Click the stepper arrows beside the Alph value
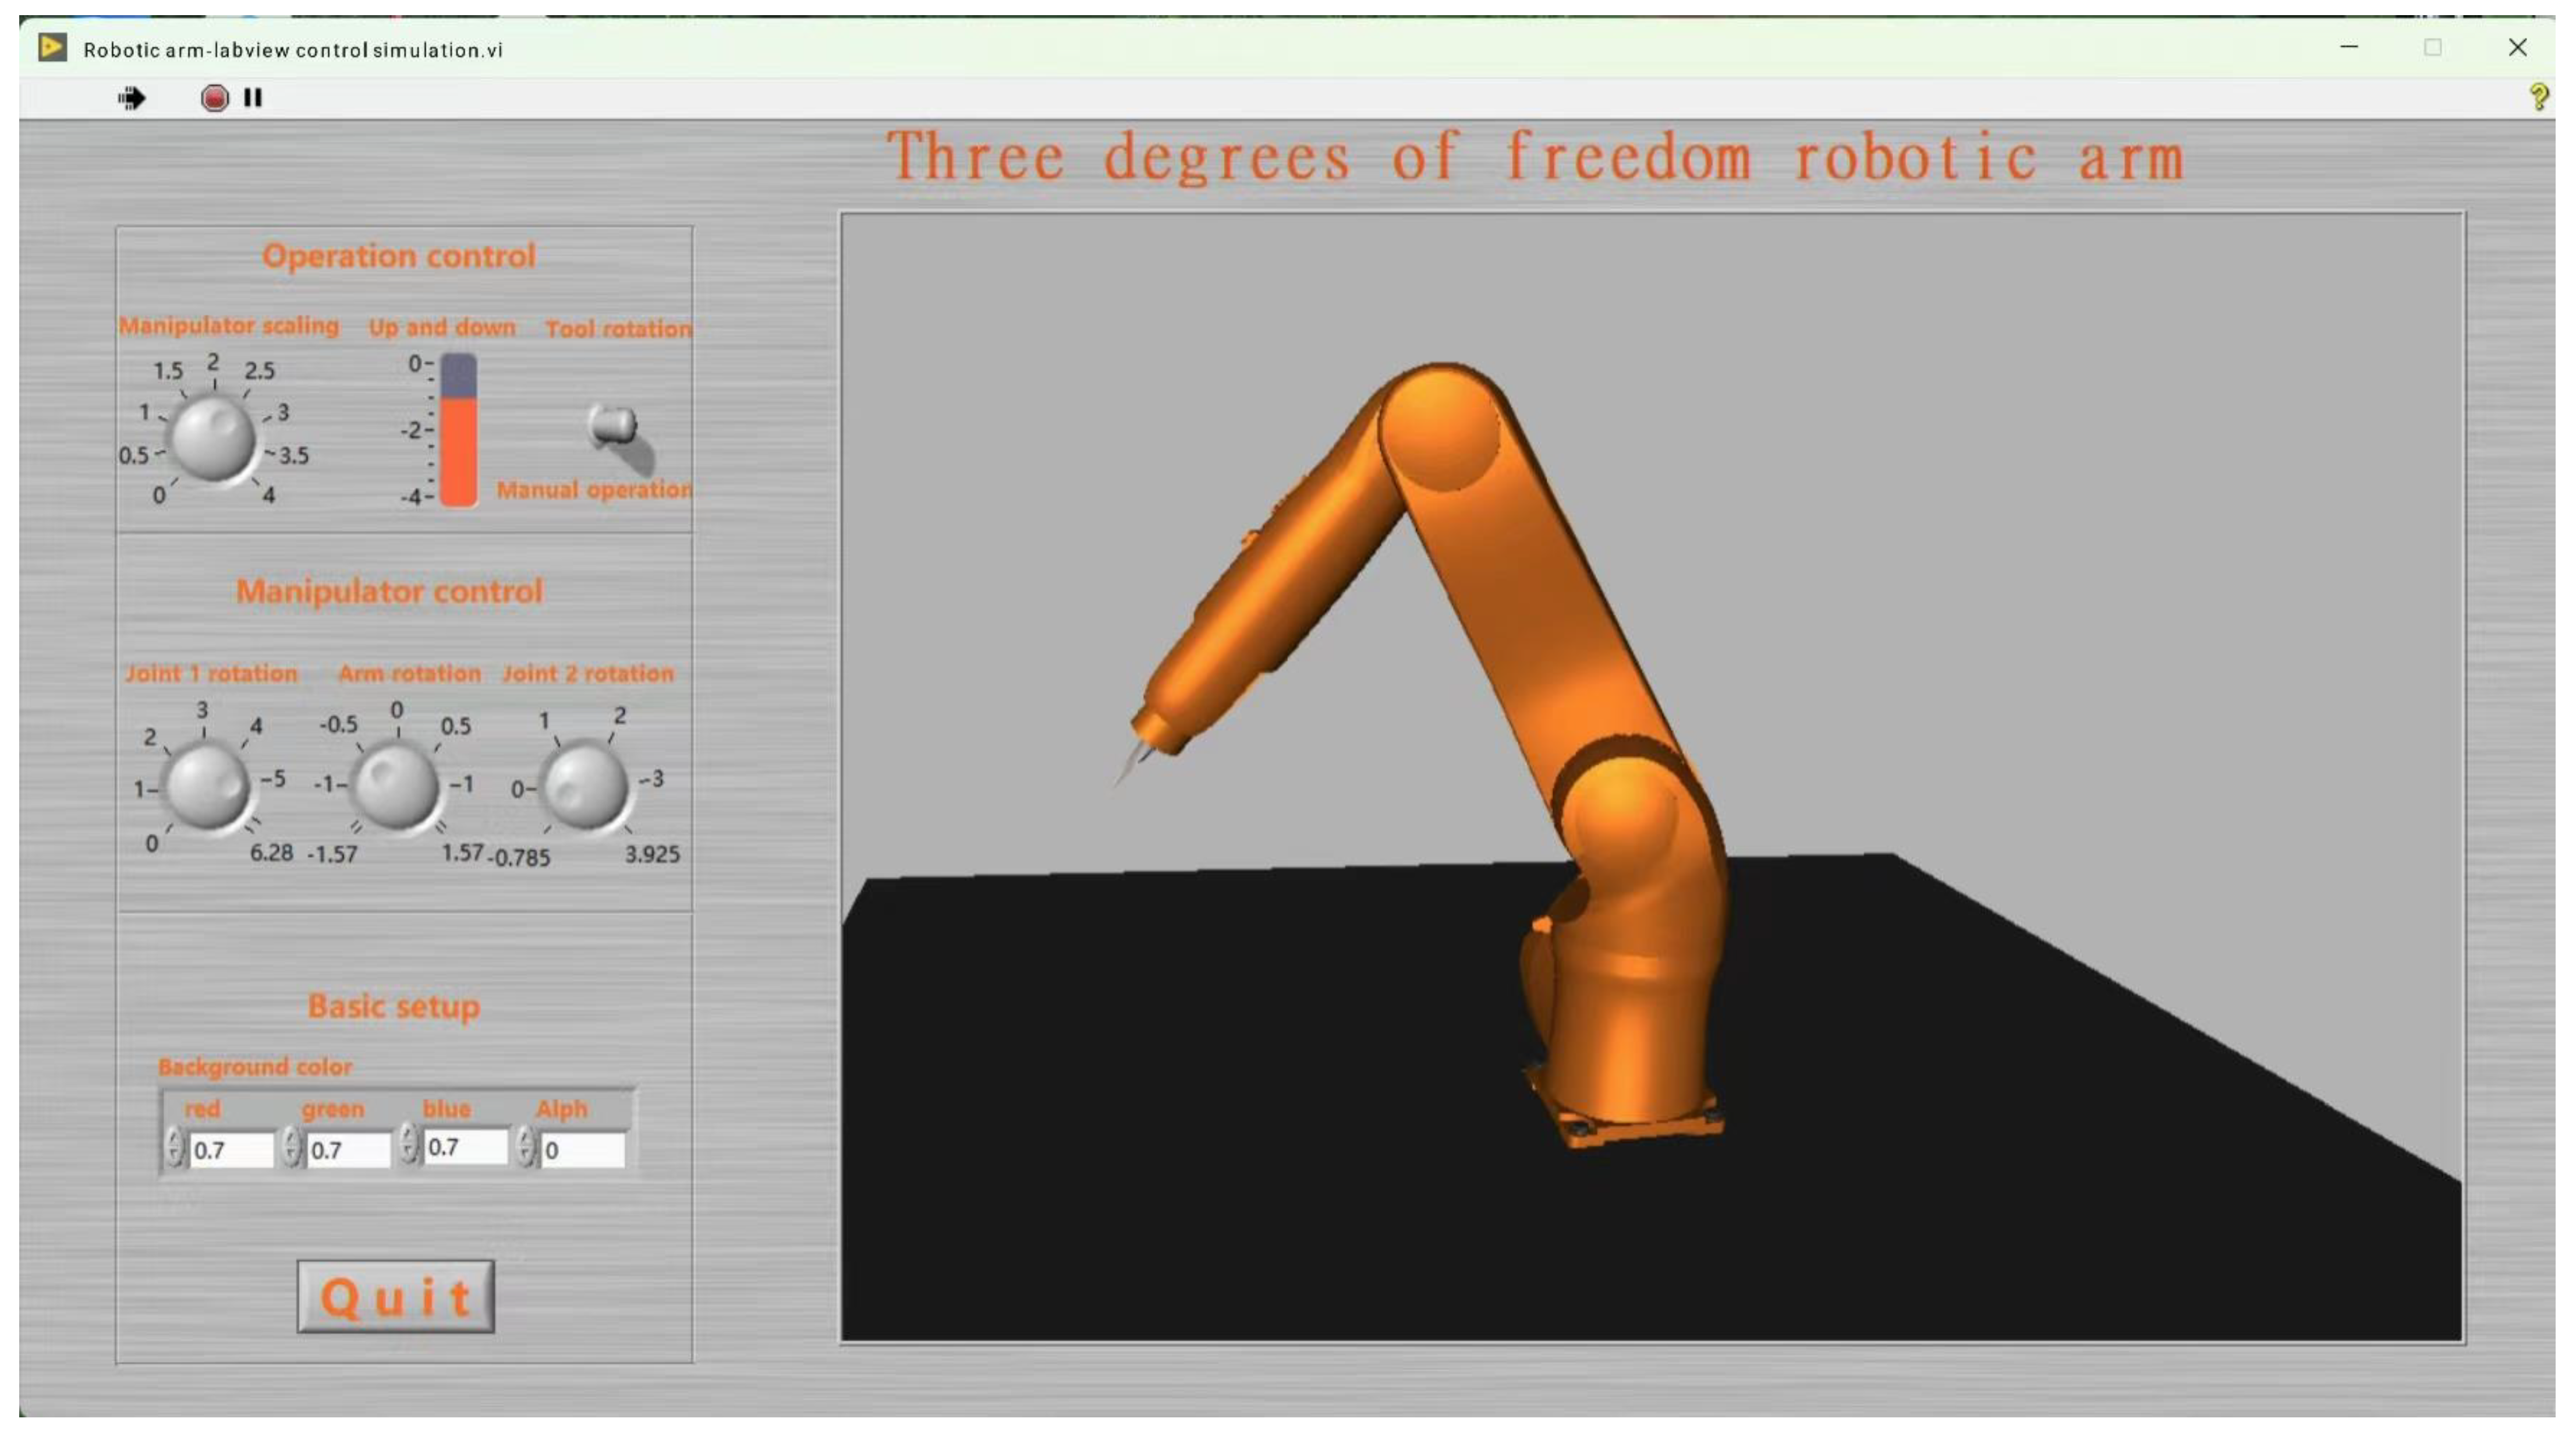The width and height of the screenshot is (2576, 1436). tap(526, 1148)
